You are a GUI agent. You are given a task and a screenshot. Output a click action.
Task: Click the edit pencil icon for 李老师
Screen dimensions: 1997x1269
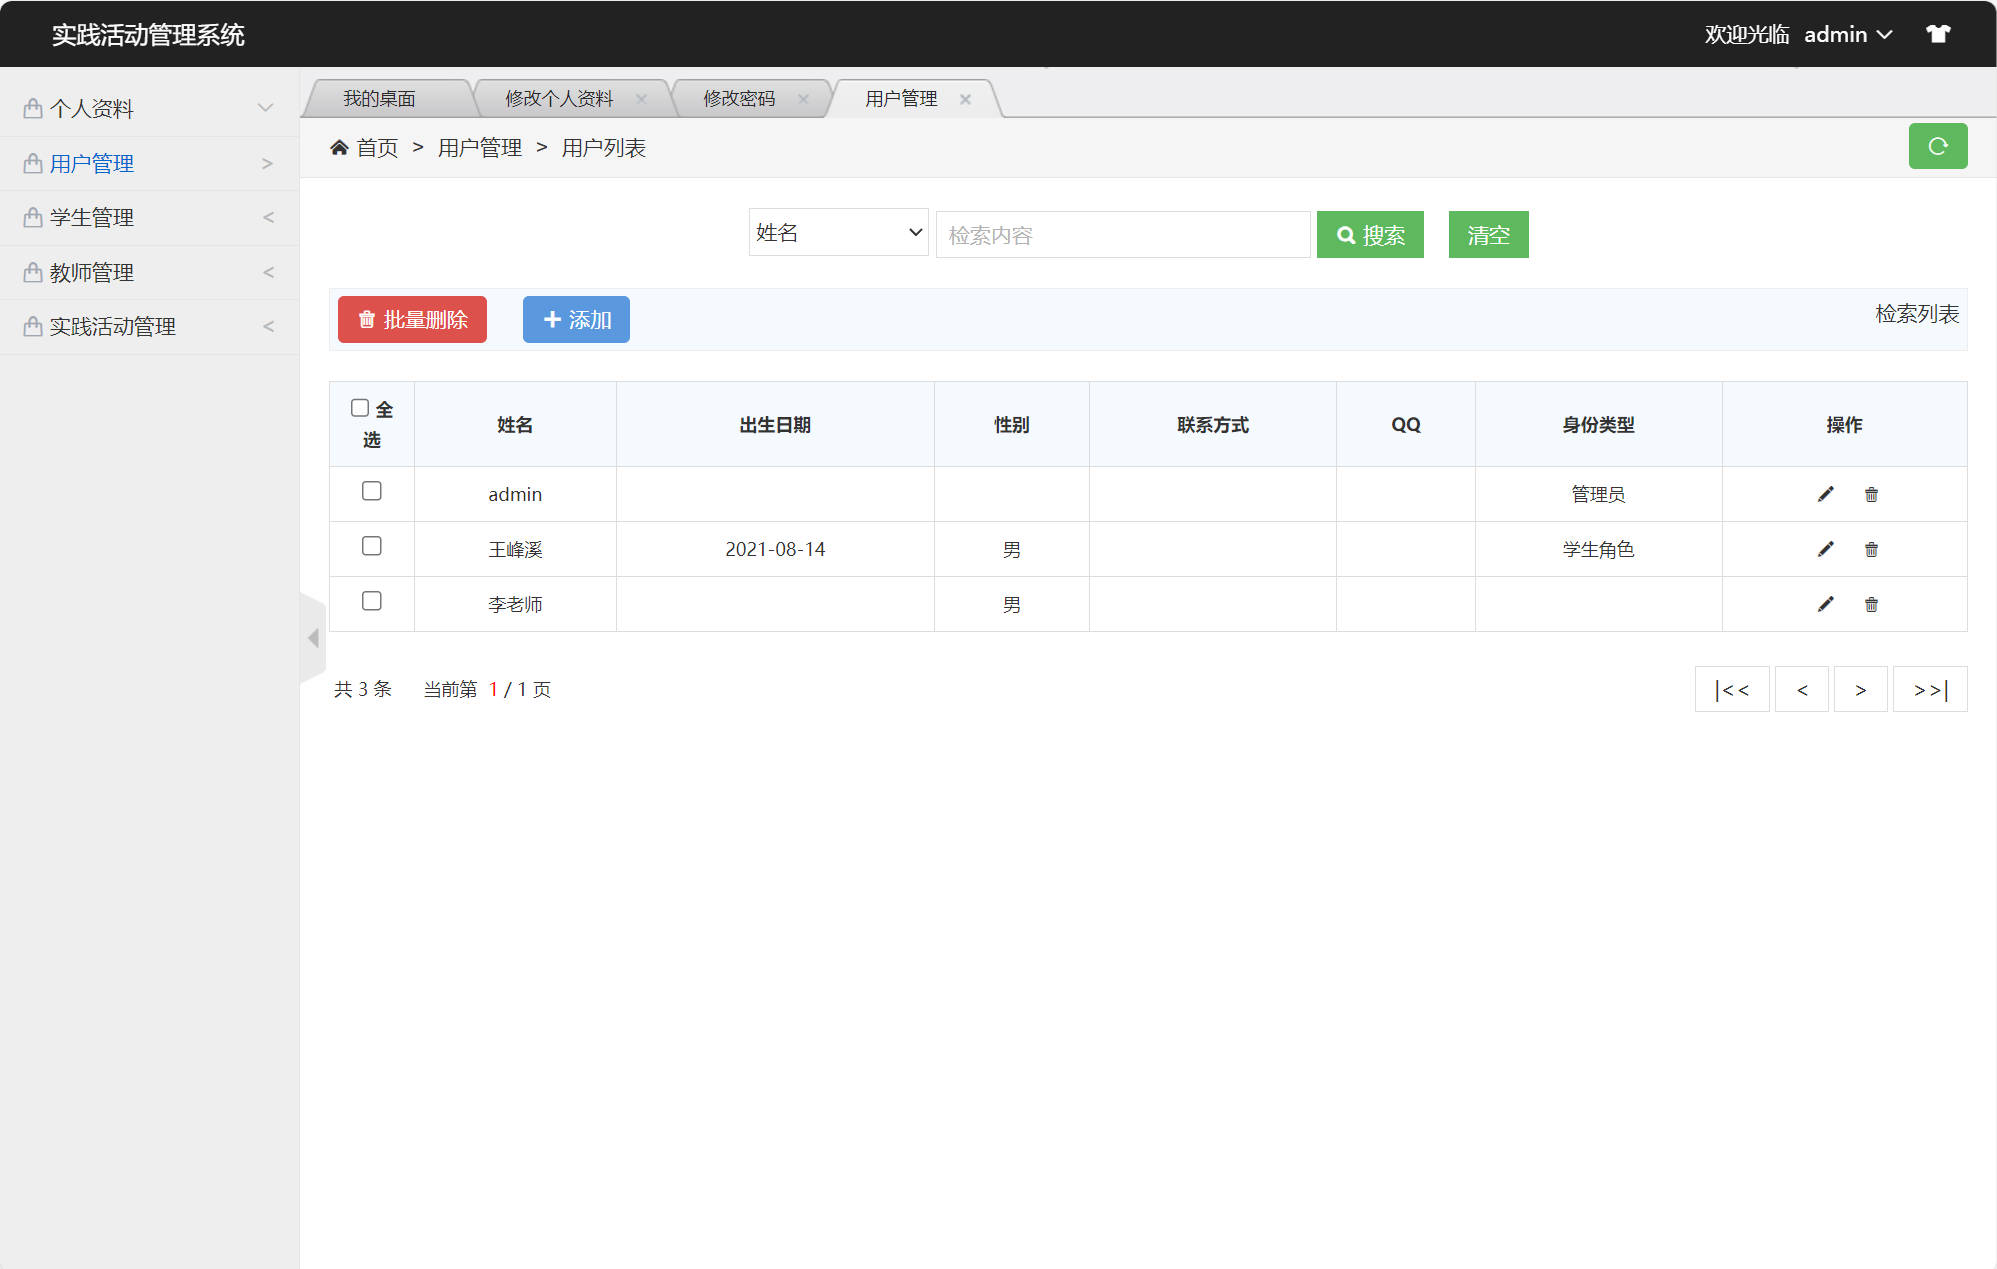point(1826,604)
